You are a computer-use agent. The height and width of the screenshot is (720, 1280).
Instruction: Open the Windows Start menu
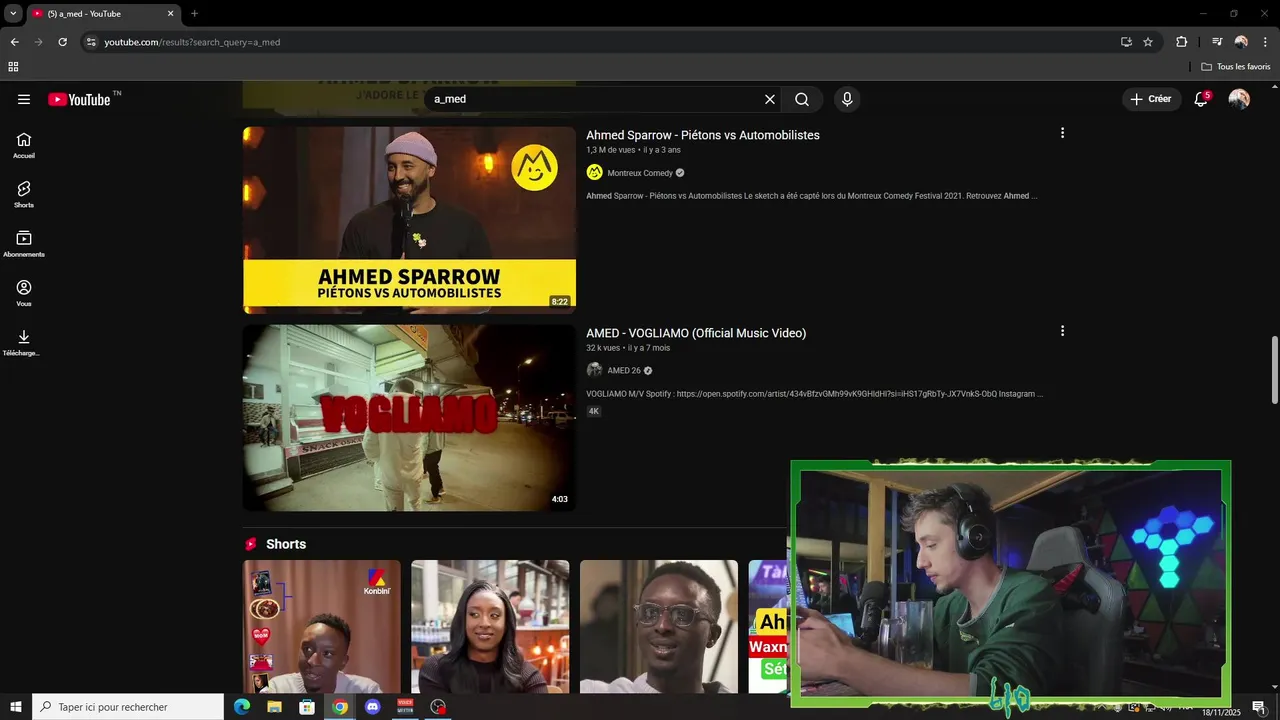point(16,707)
